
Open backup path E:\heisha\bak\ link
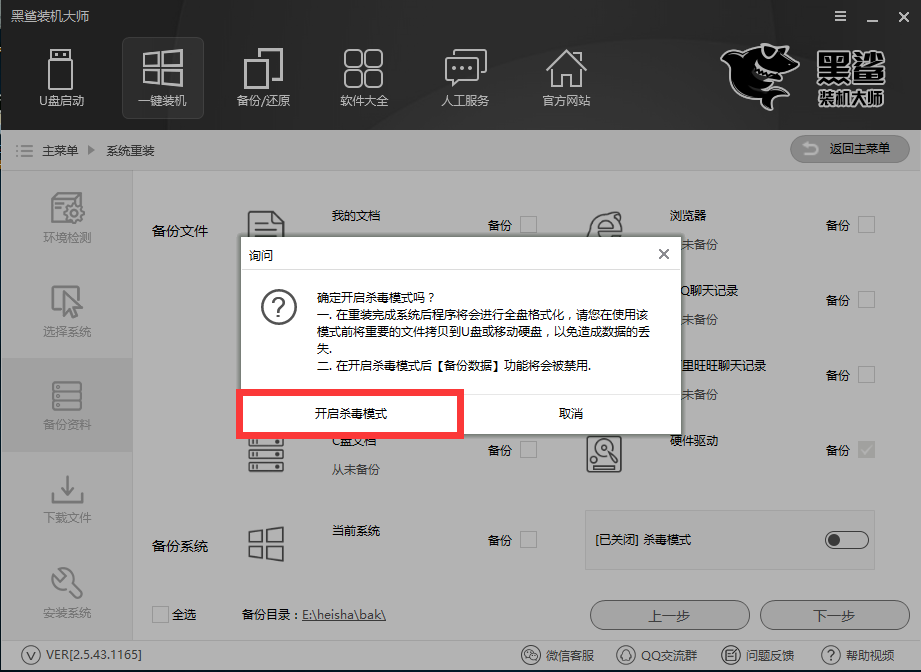344,615
